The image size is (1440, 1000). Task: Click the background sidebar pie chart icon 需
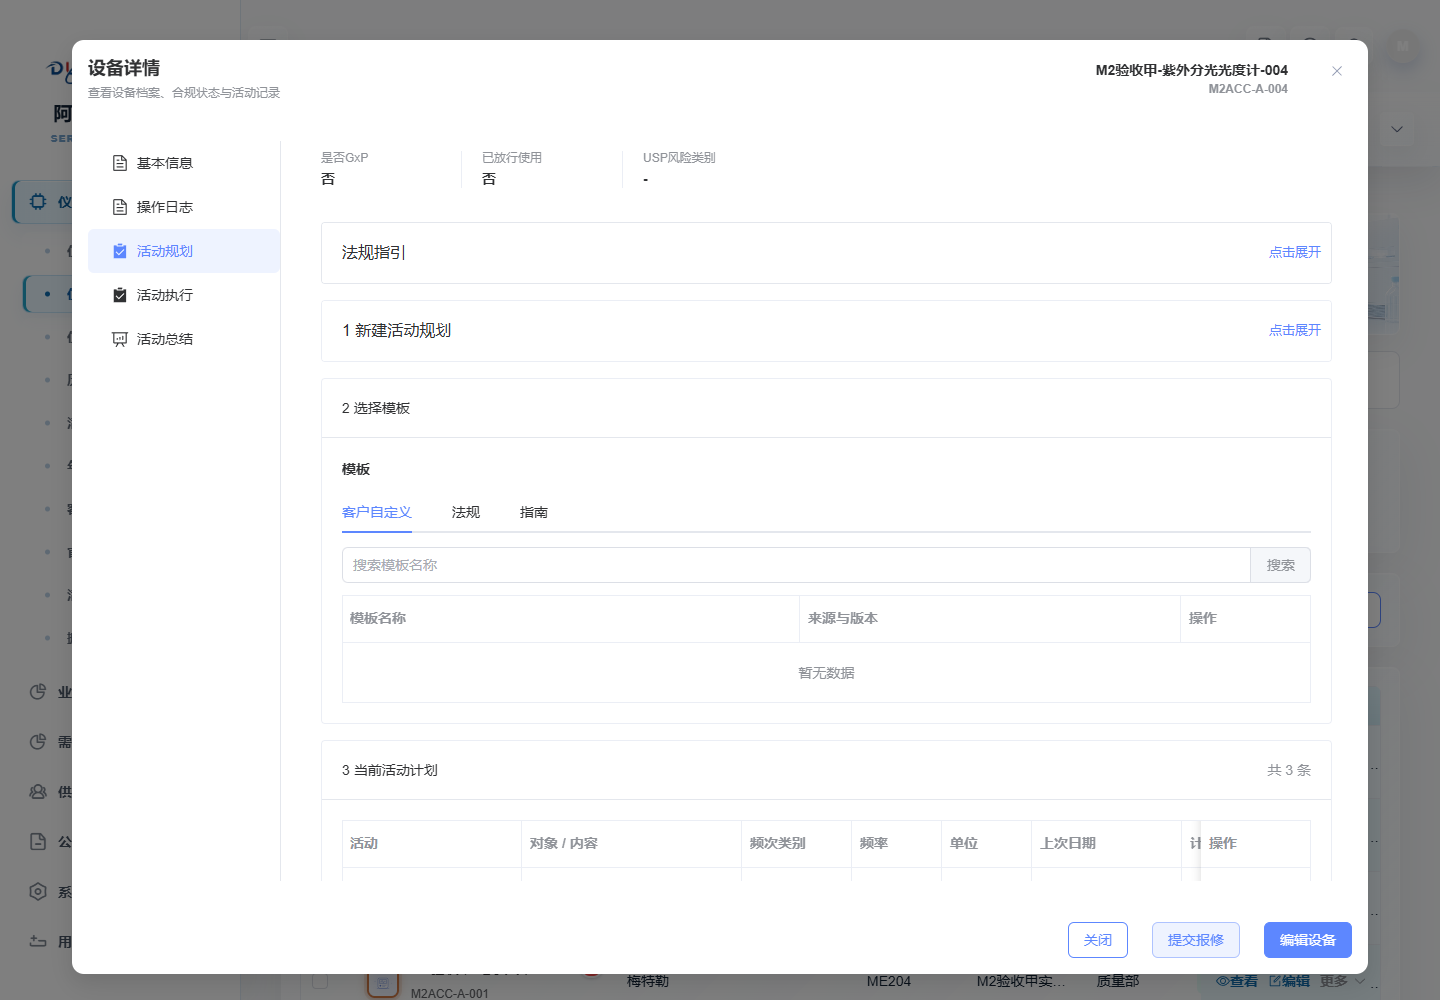coord(38,742)
